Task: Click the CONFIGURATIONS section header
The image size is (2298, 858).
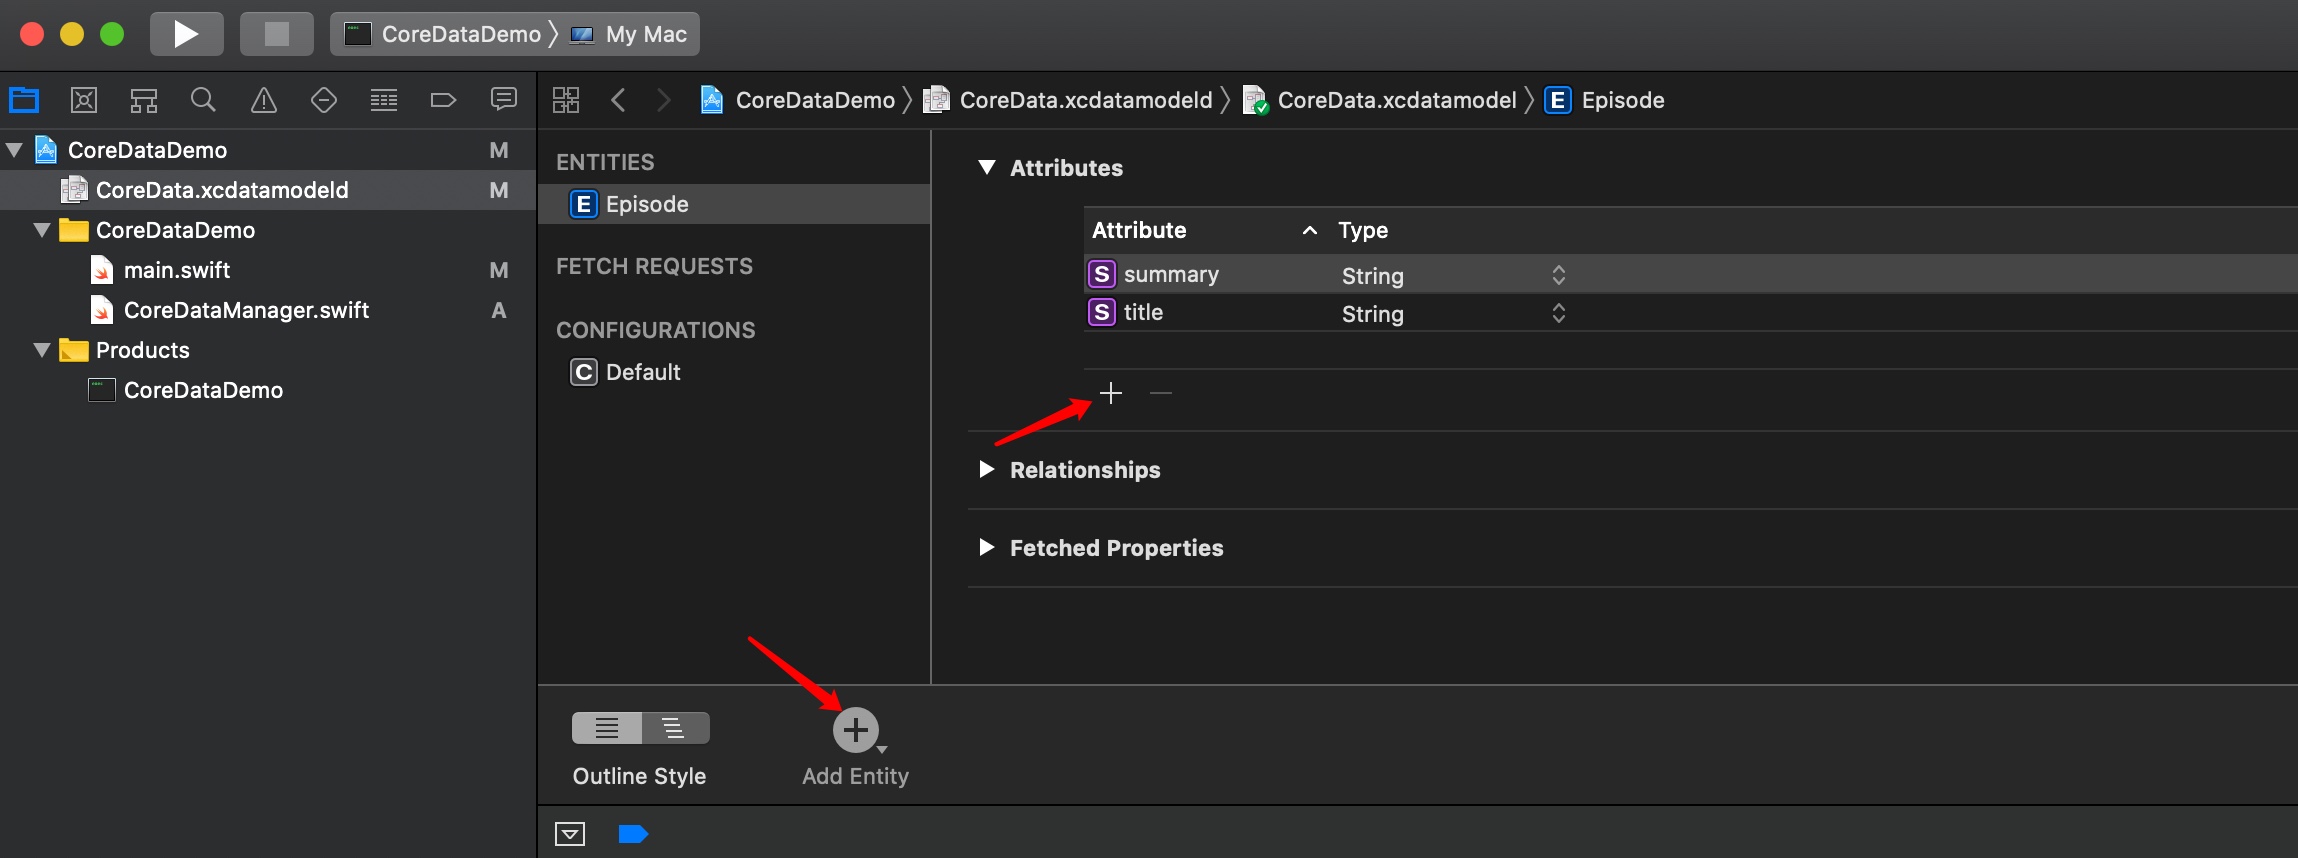Action: point(656,330)
